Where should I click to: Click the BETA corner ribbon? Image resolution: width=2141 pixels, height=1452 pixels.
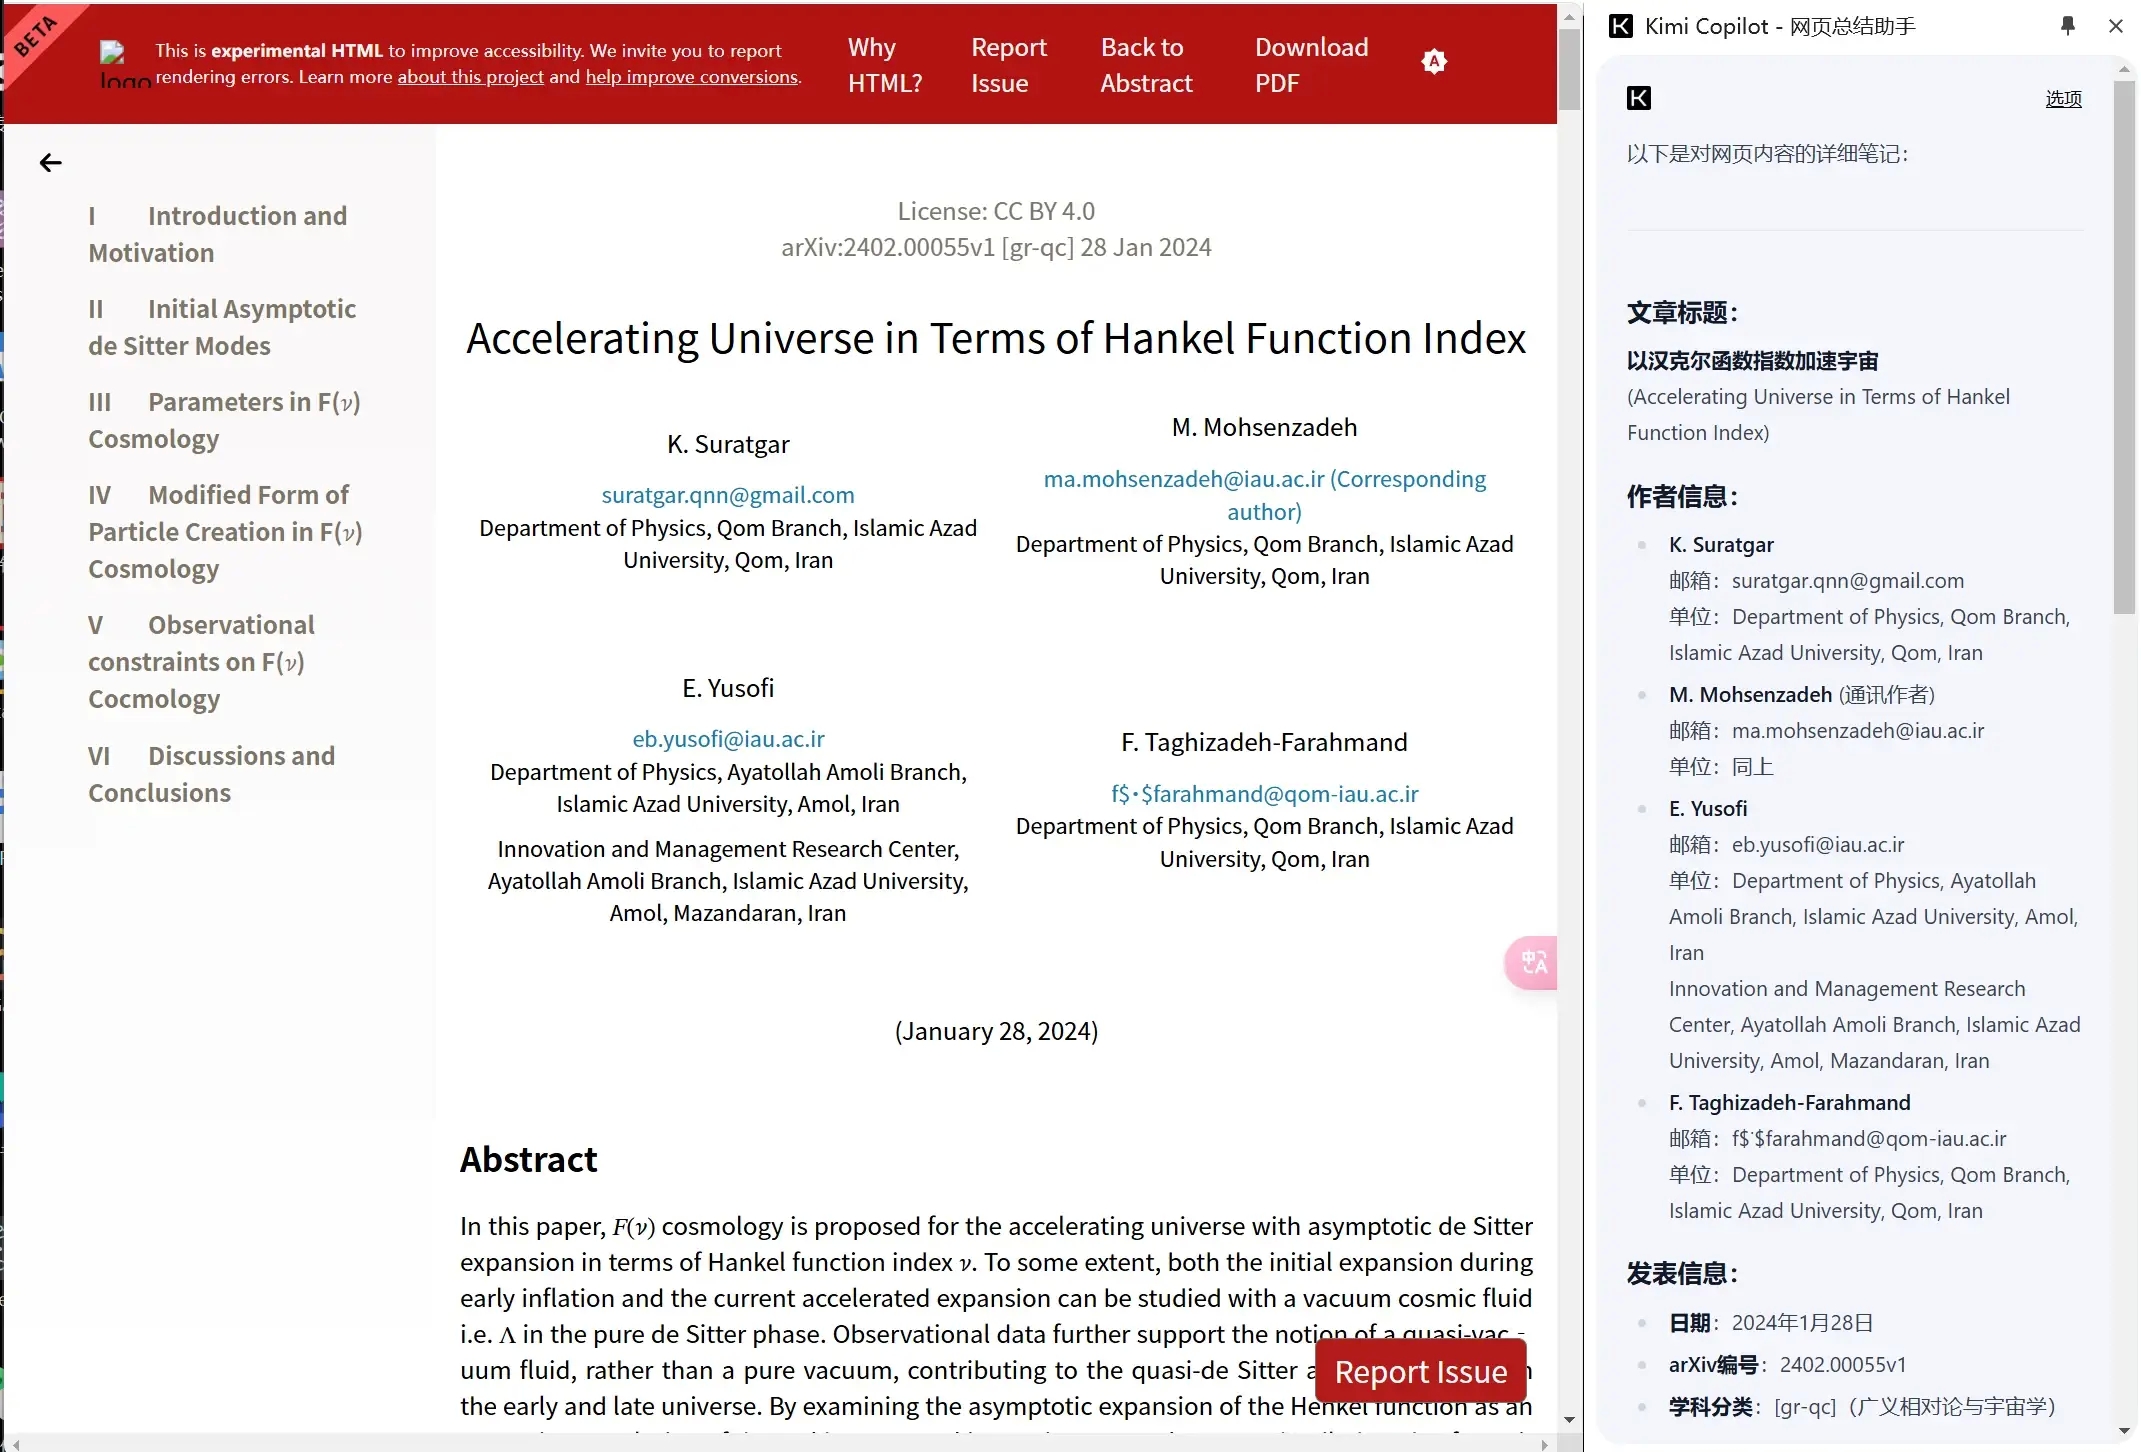[35, 35]
